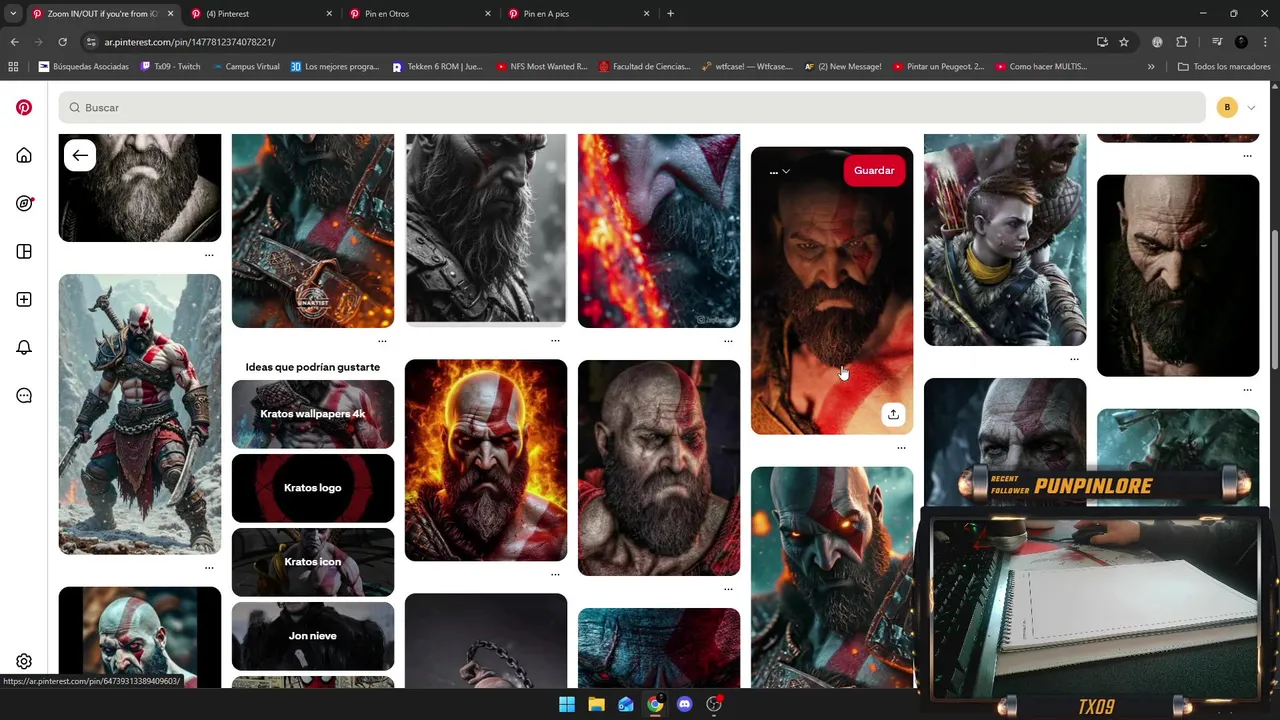Open the snowy full-body Kratos pin
This screenshot has height=720, width=1280.
[140, 414]
